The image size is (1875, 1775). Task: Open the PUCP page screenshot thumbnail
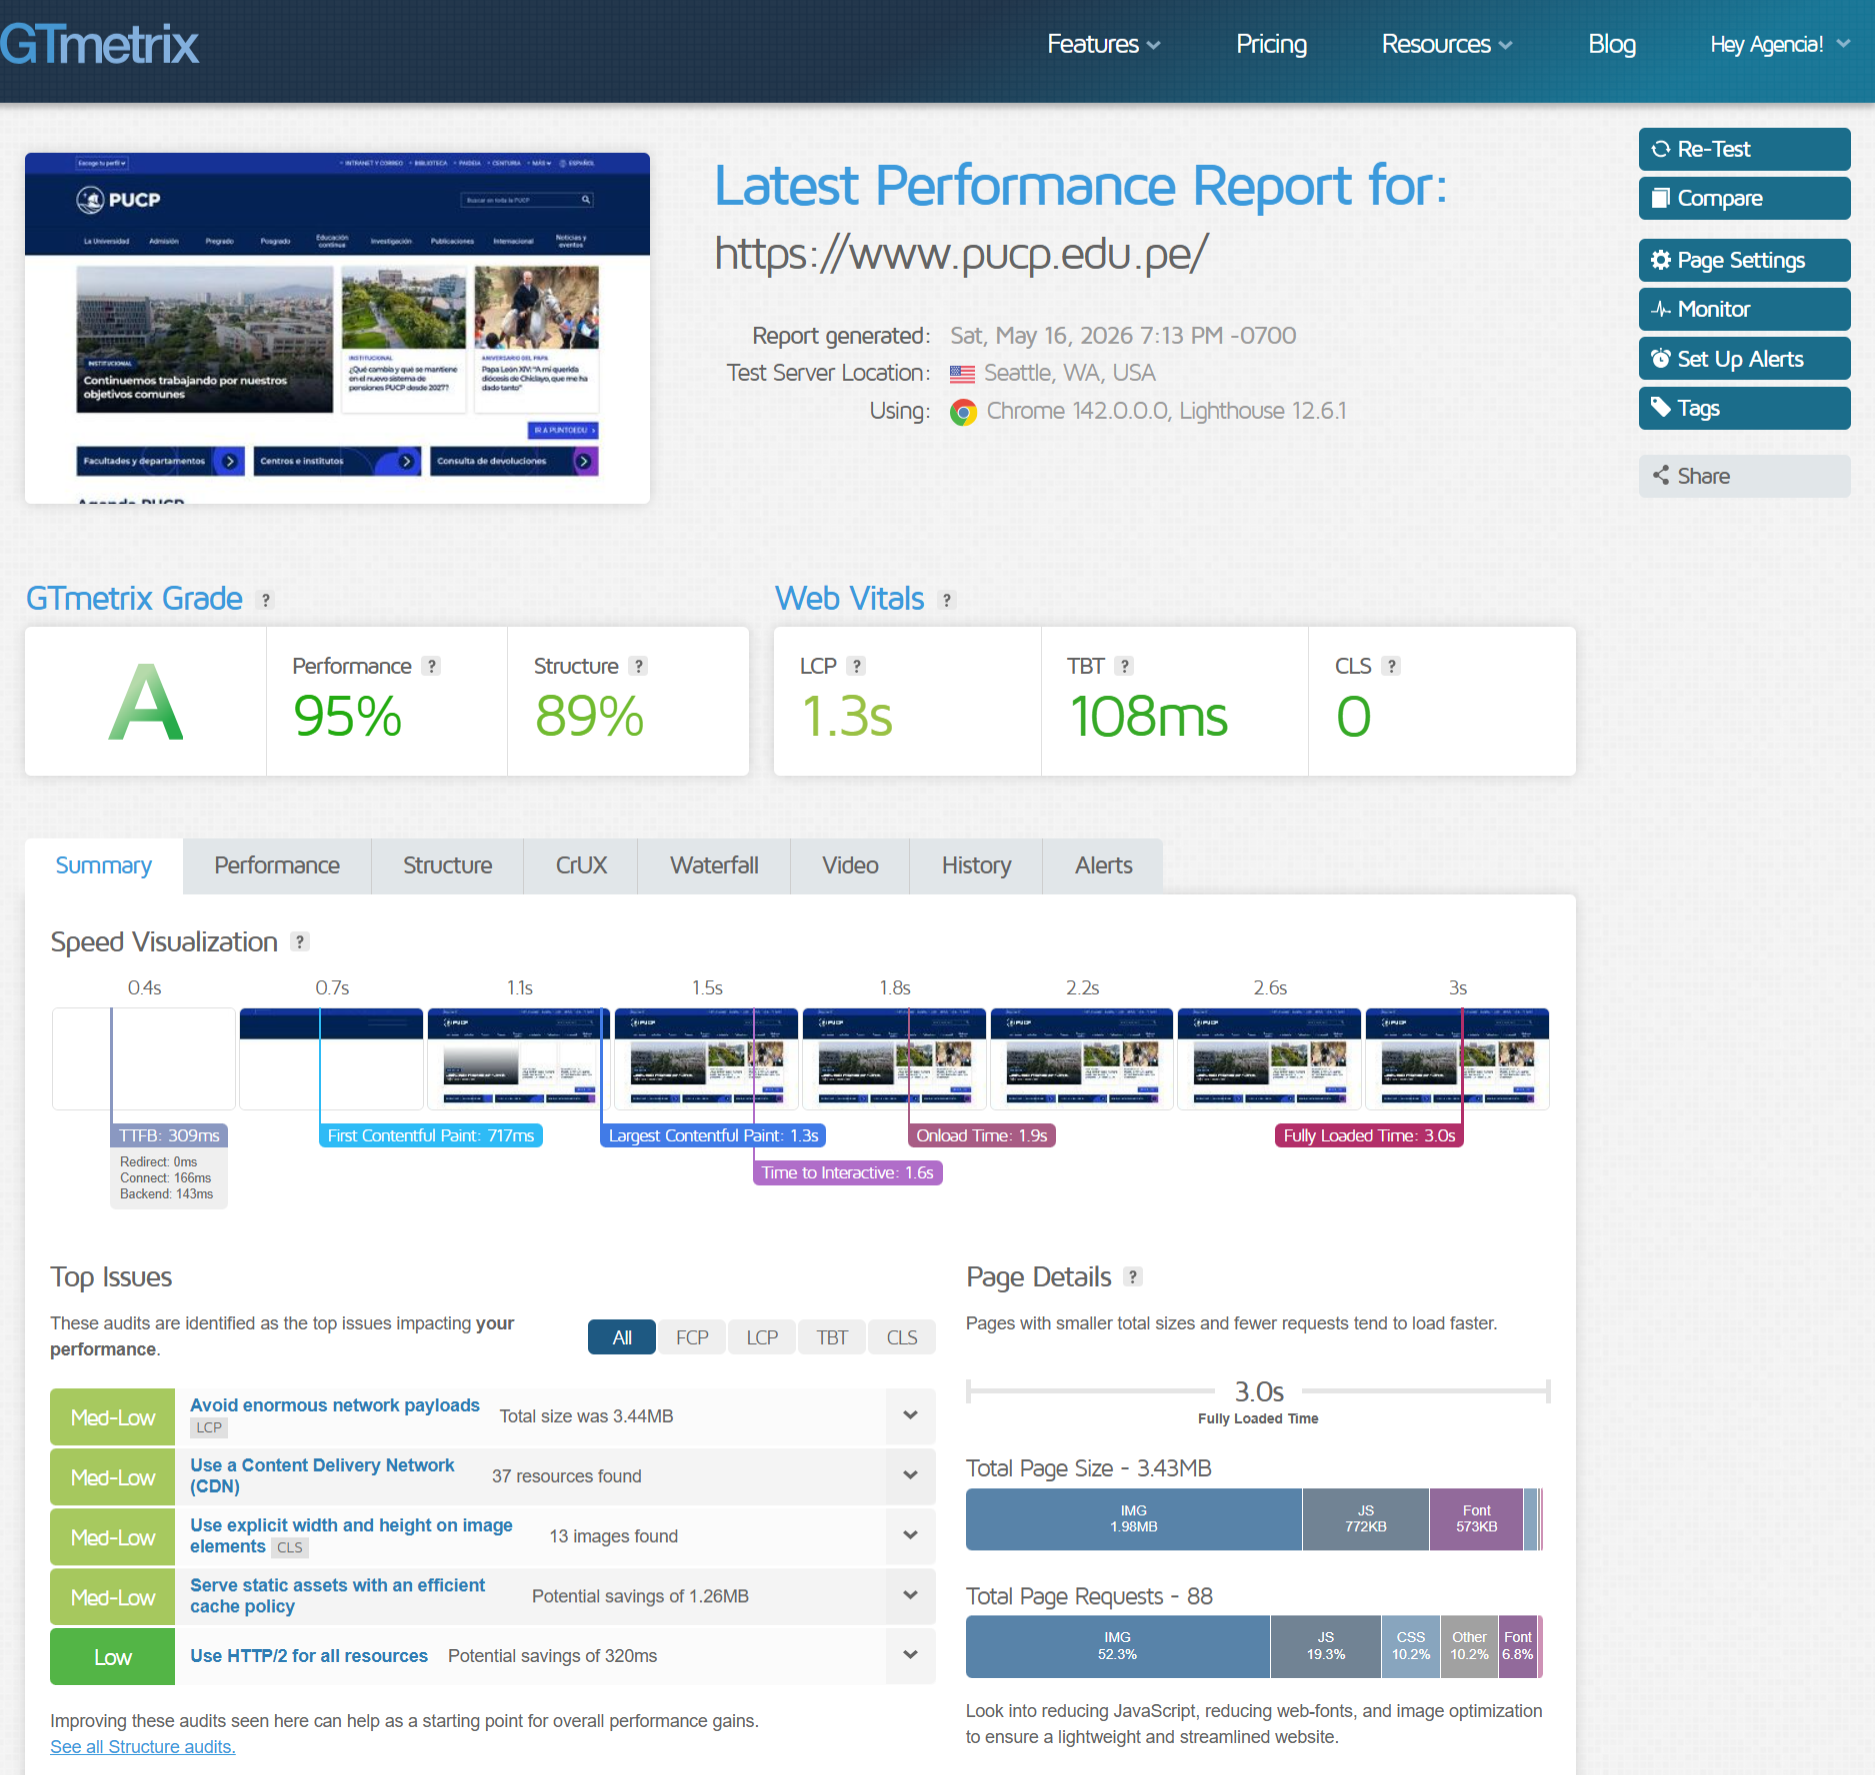[x=337, y=328]
